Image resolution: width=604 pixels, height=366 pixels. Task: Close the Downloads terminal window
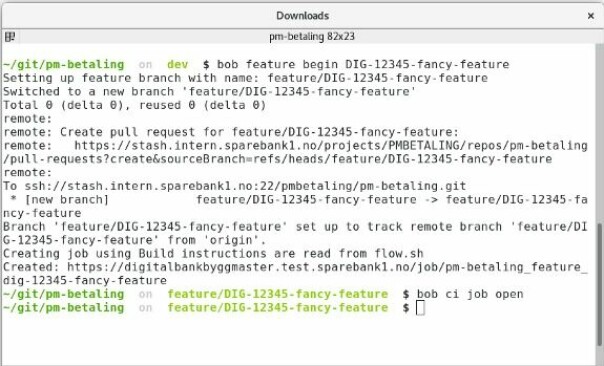(x=591, y=16)
